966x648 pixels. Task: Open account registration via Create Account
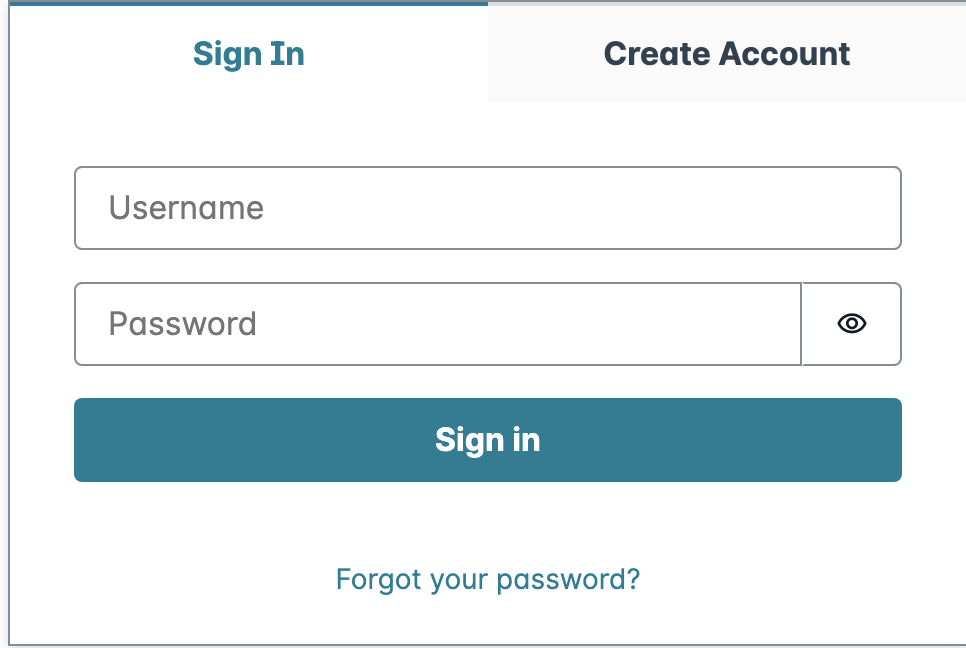pos(727,54)
